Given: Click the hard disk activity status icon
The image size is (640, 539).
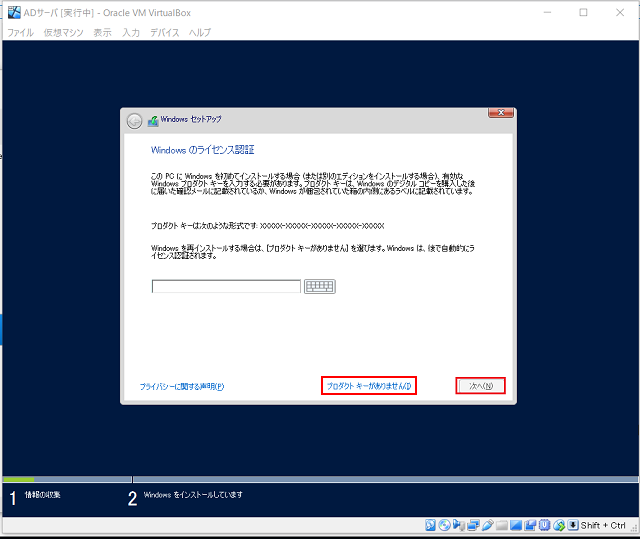Looking at the screenshot, I should tap(430, 525).
